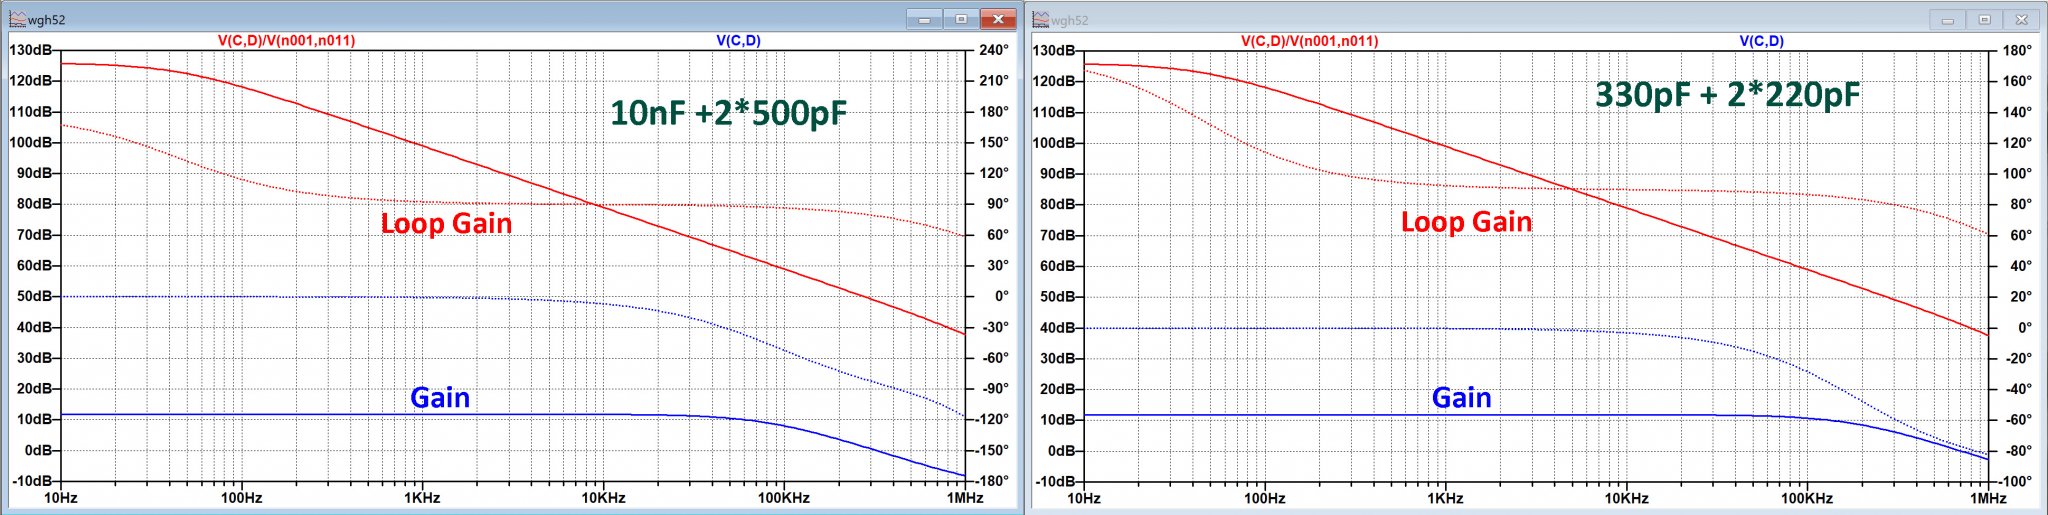Click the 100Hz frequency label in left window

241,498
